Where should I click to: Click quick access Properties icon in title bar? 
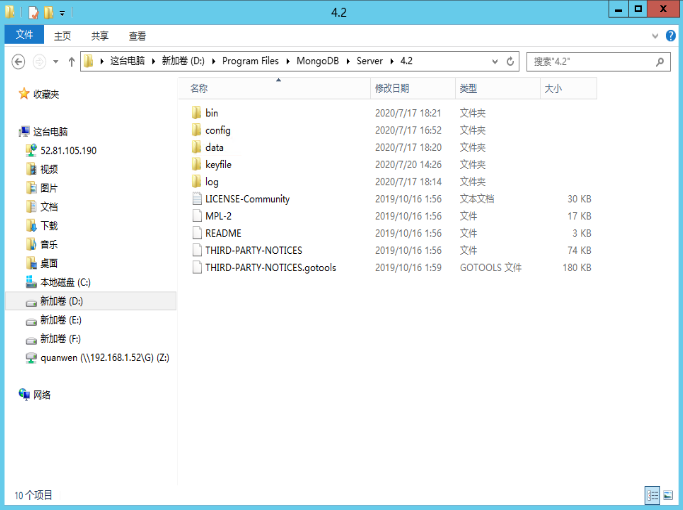(x=34, y=13)
